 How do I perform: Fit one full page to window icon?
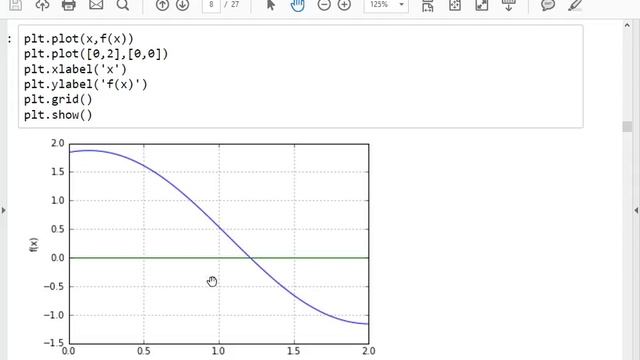[x=455, y=5]
